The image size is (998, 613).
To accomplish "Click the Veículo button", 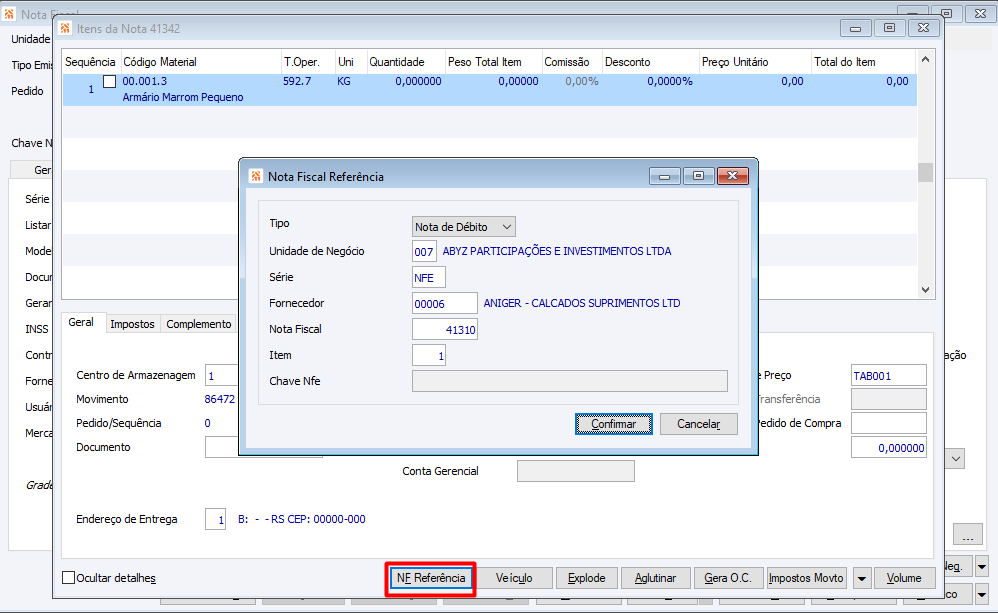I will 514,578.
